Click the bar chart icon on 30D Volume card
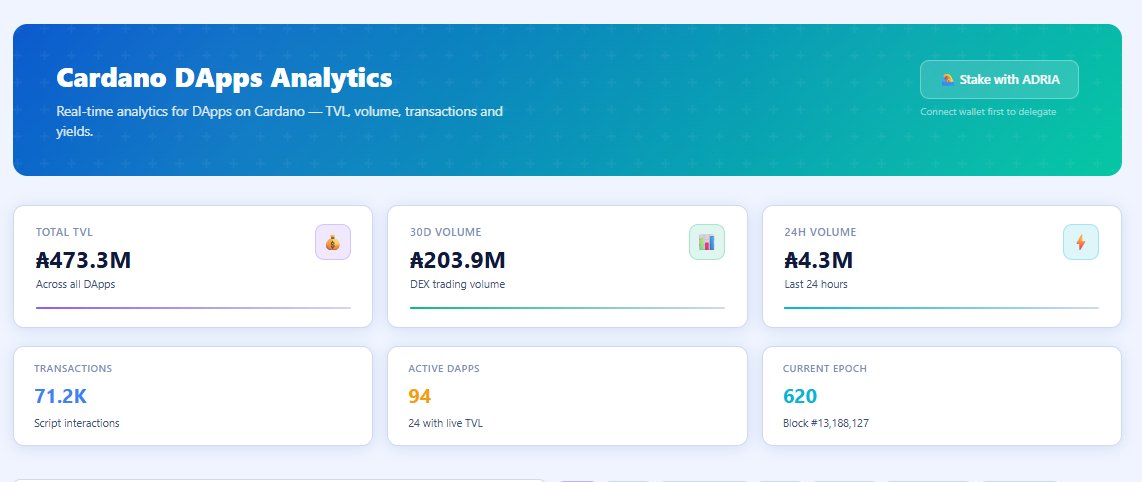This screenshot has height=482, width=1142. pyautogui.click(x=706, y=242)
